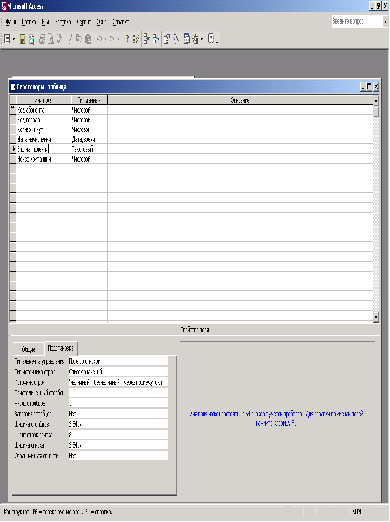Switch to the General (Общие) properties tab
This screenshot has width=390, height=522.
[x=28, y=349]
